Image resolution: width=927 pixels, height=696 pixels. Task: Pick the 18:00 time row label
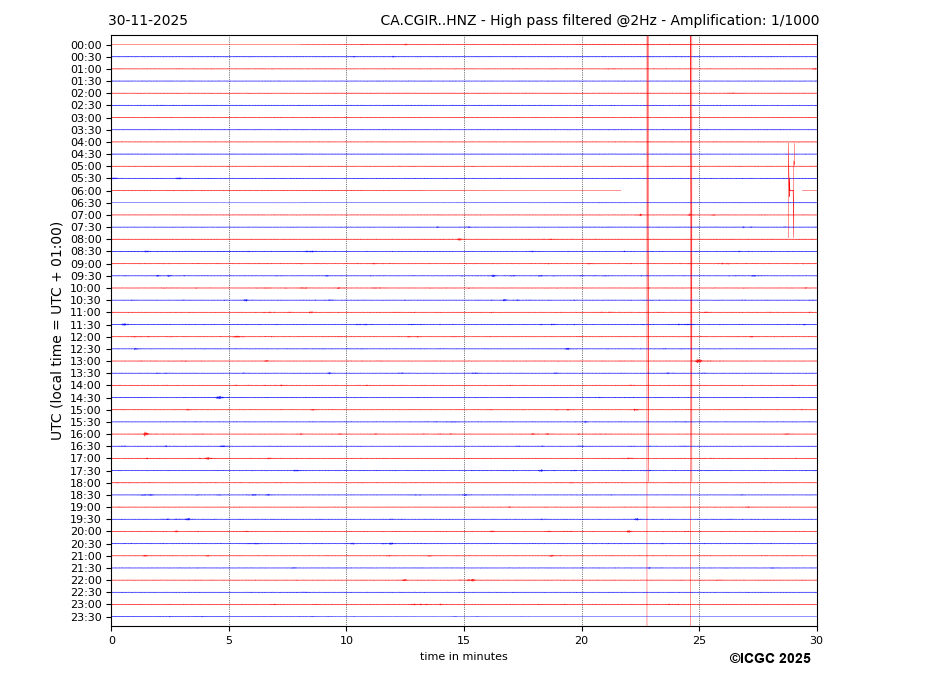[x=86, y=483]
